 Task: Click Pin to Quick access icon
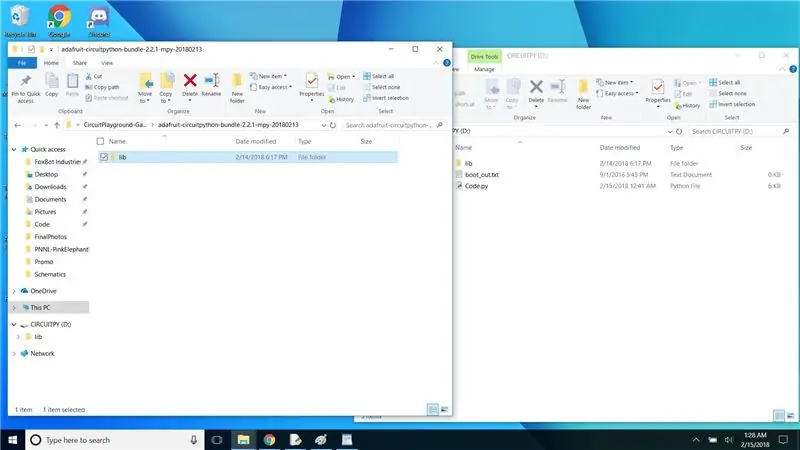pos(26,81)
